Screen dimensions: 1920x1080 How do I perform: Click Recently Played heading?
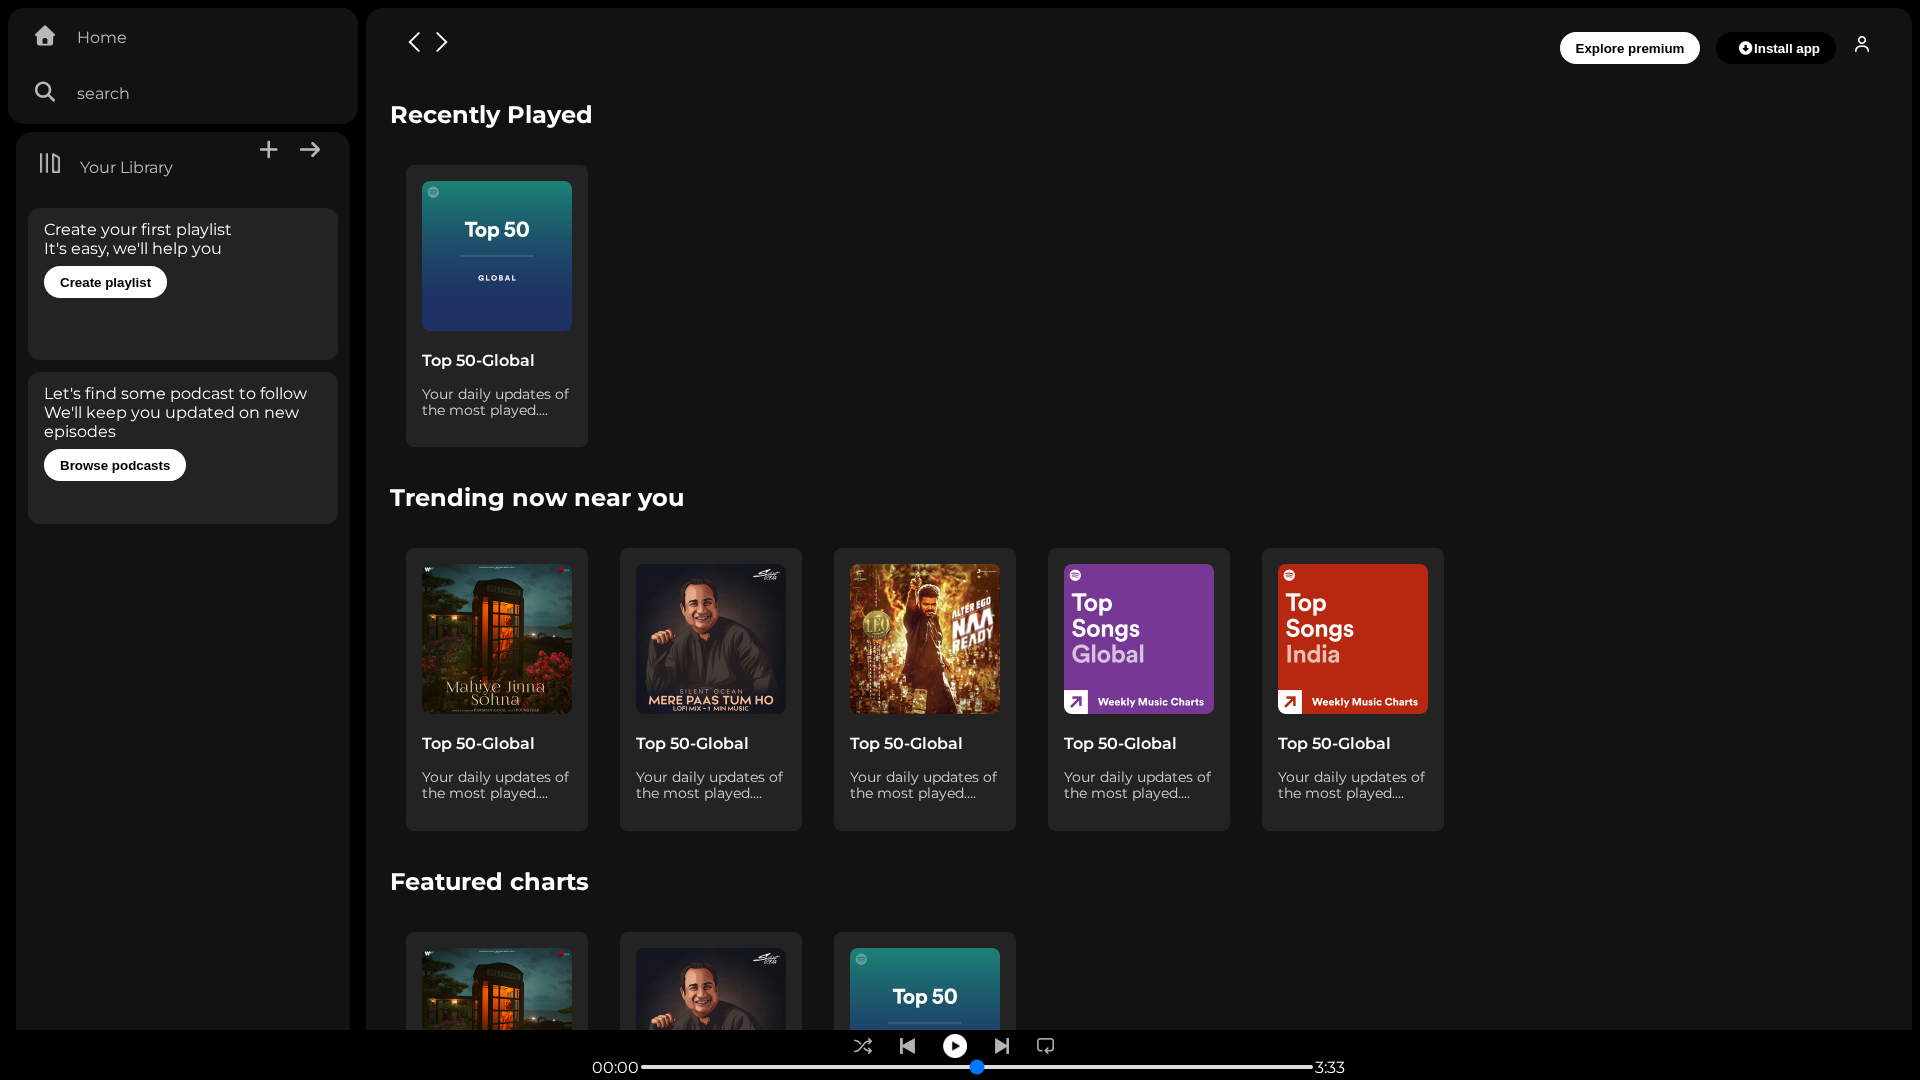coord(491,115)
